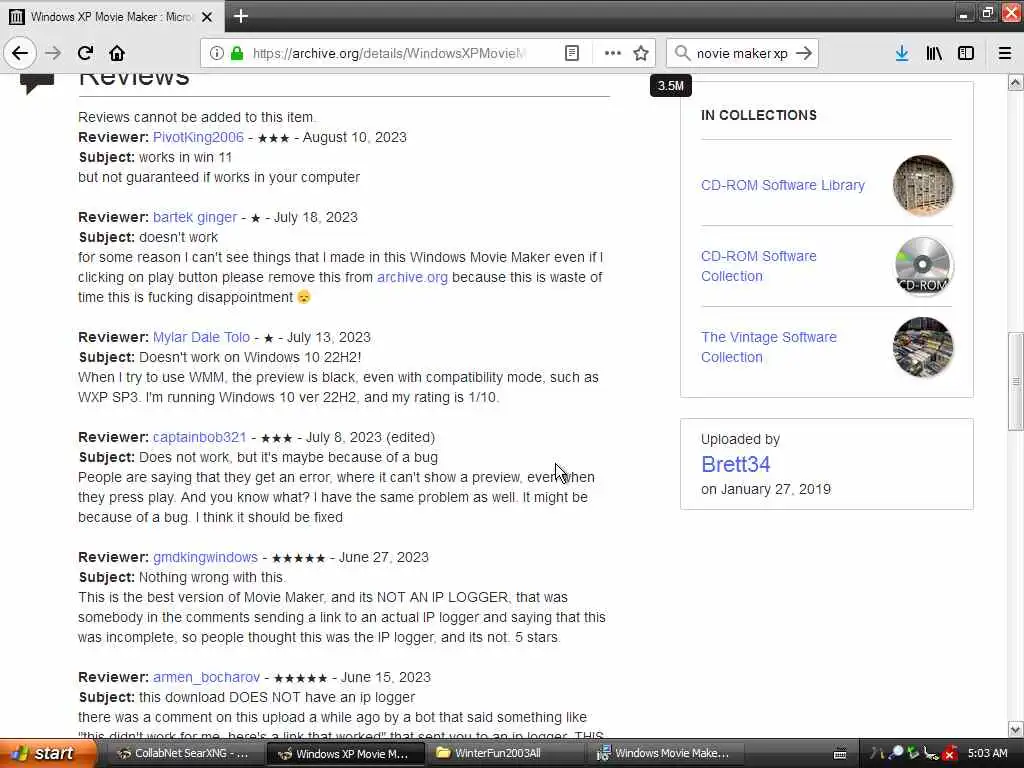Open reviewer armen_bocharov profile
The width and height of the screenshot is (1024, 768).
point(206,677)
